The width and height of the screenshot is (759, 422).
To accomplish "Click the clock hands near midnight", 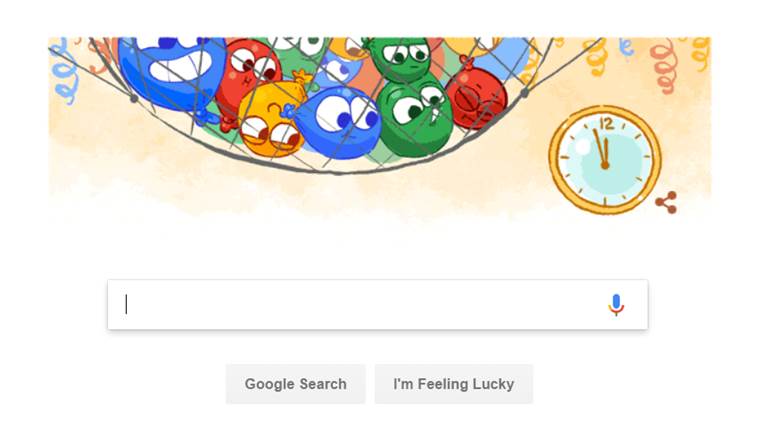I will click(x=602, y=148).
